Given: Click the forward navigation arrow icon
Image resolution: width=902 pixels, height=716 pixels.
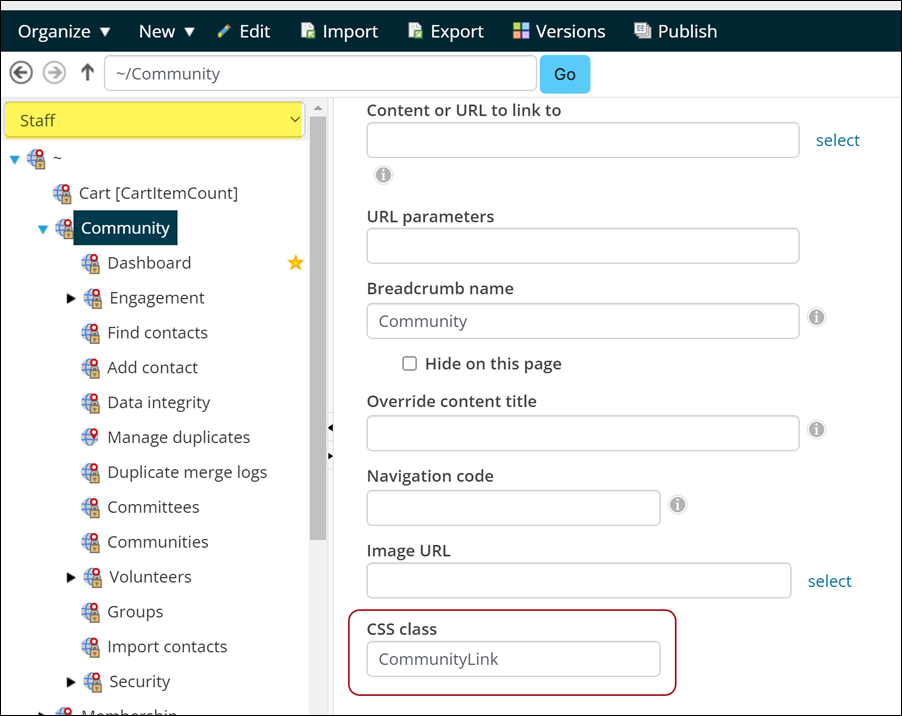Looking at the screenshot, I should coord(55,73).
